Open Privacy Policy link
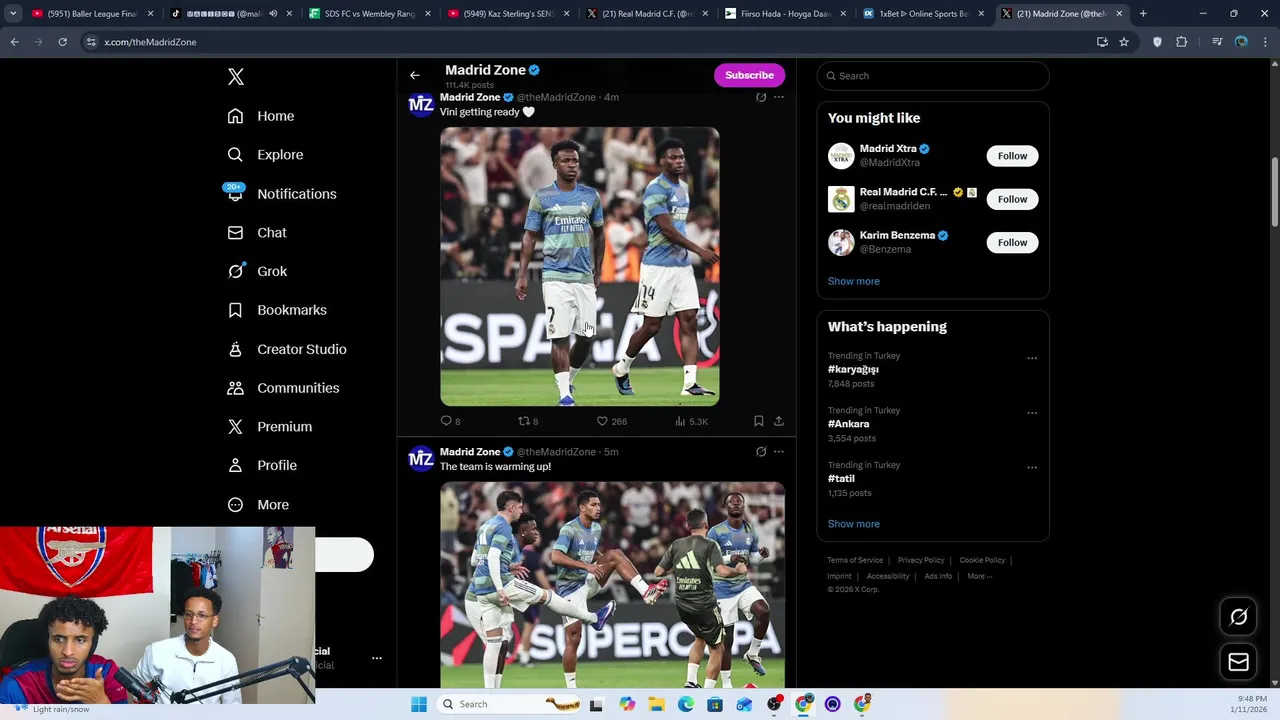The width and height of the screenshot is (1280, 720). coord(921,560)
